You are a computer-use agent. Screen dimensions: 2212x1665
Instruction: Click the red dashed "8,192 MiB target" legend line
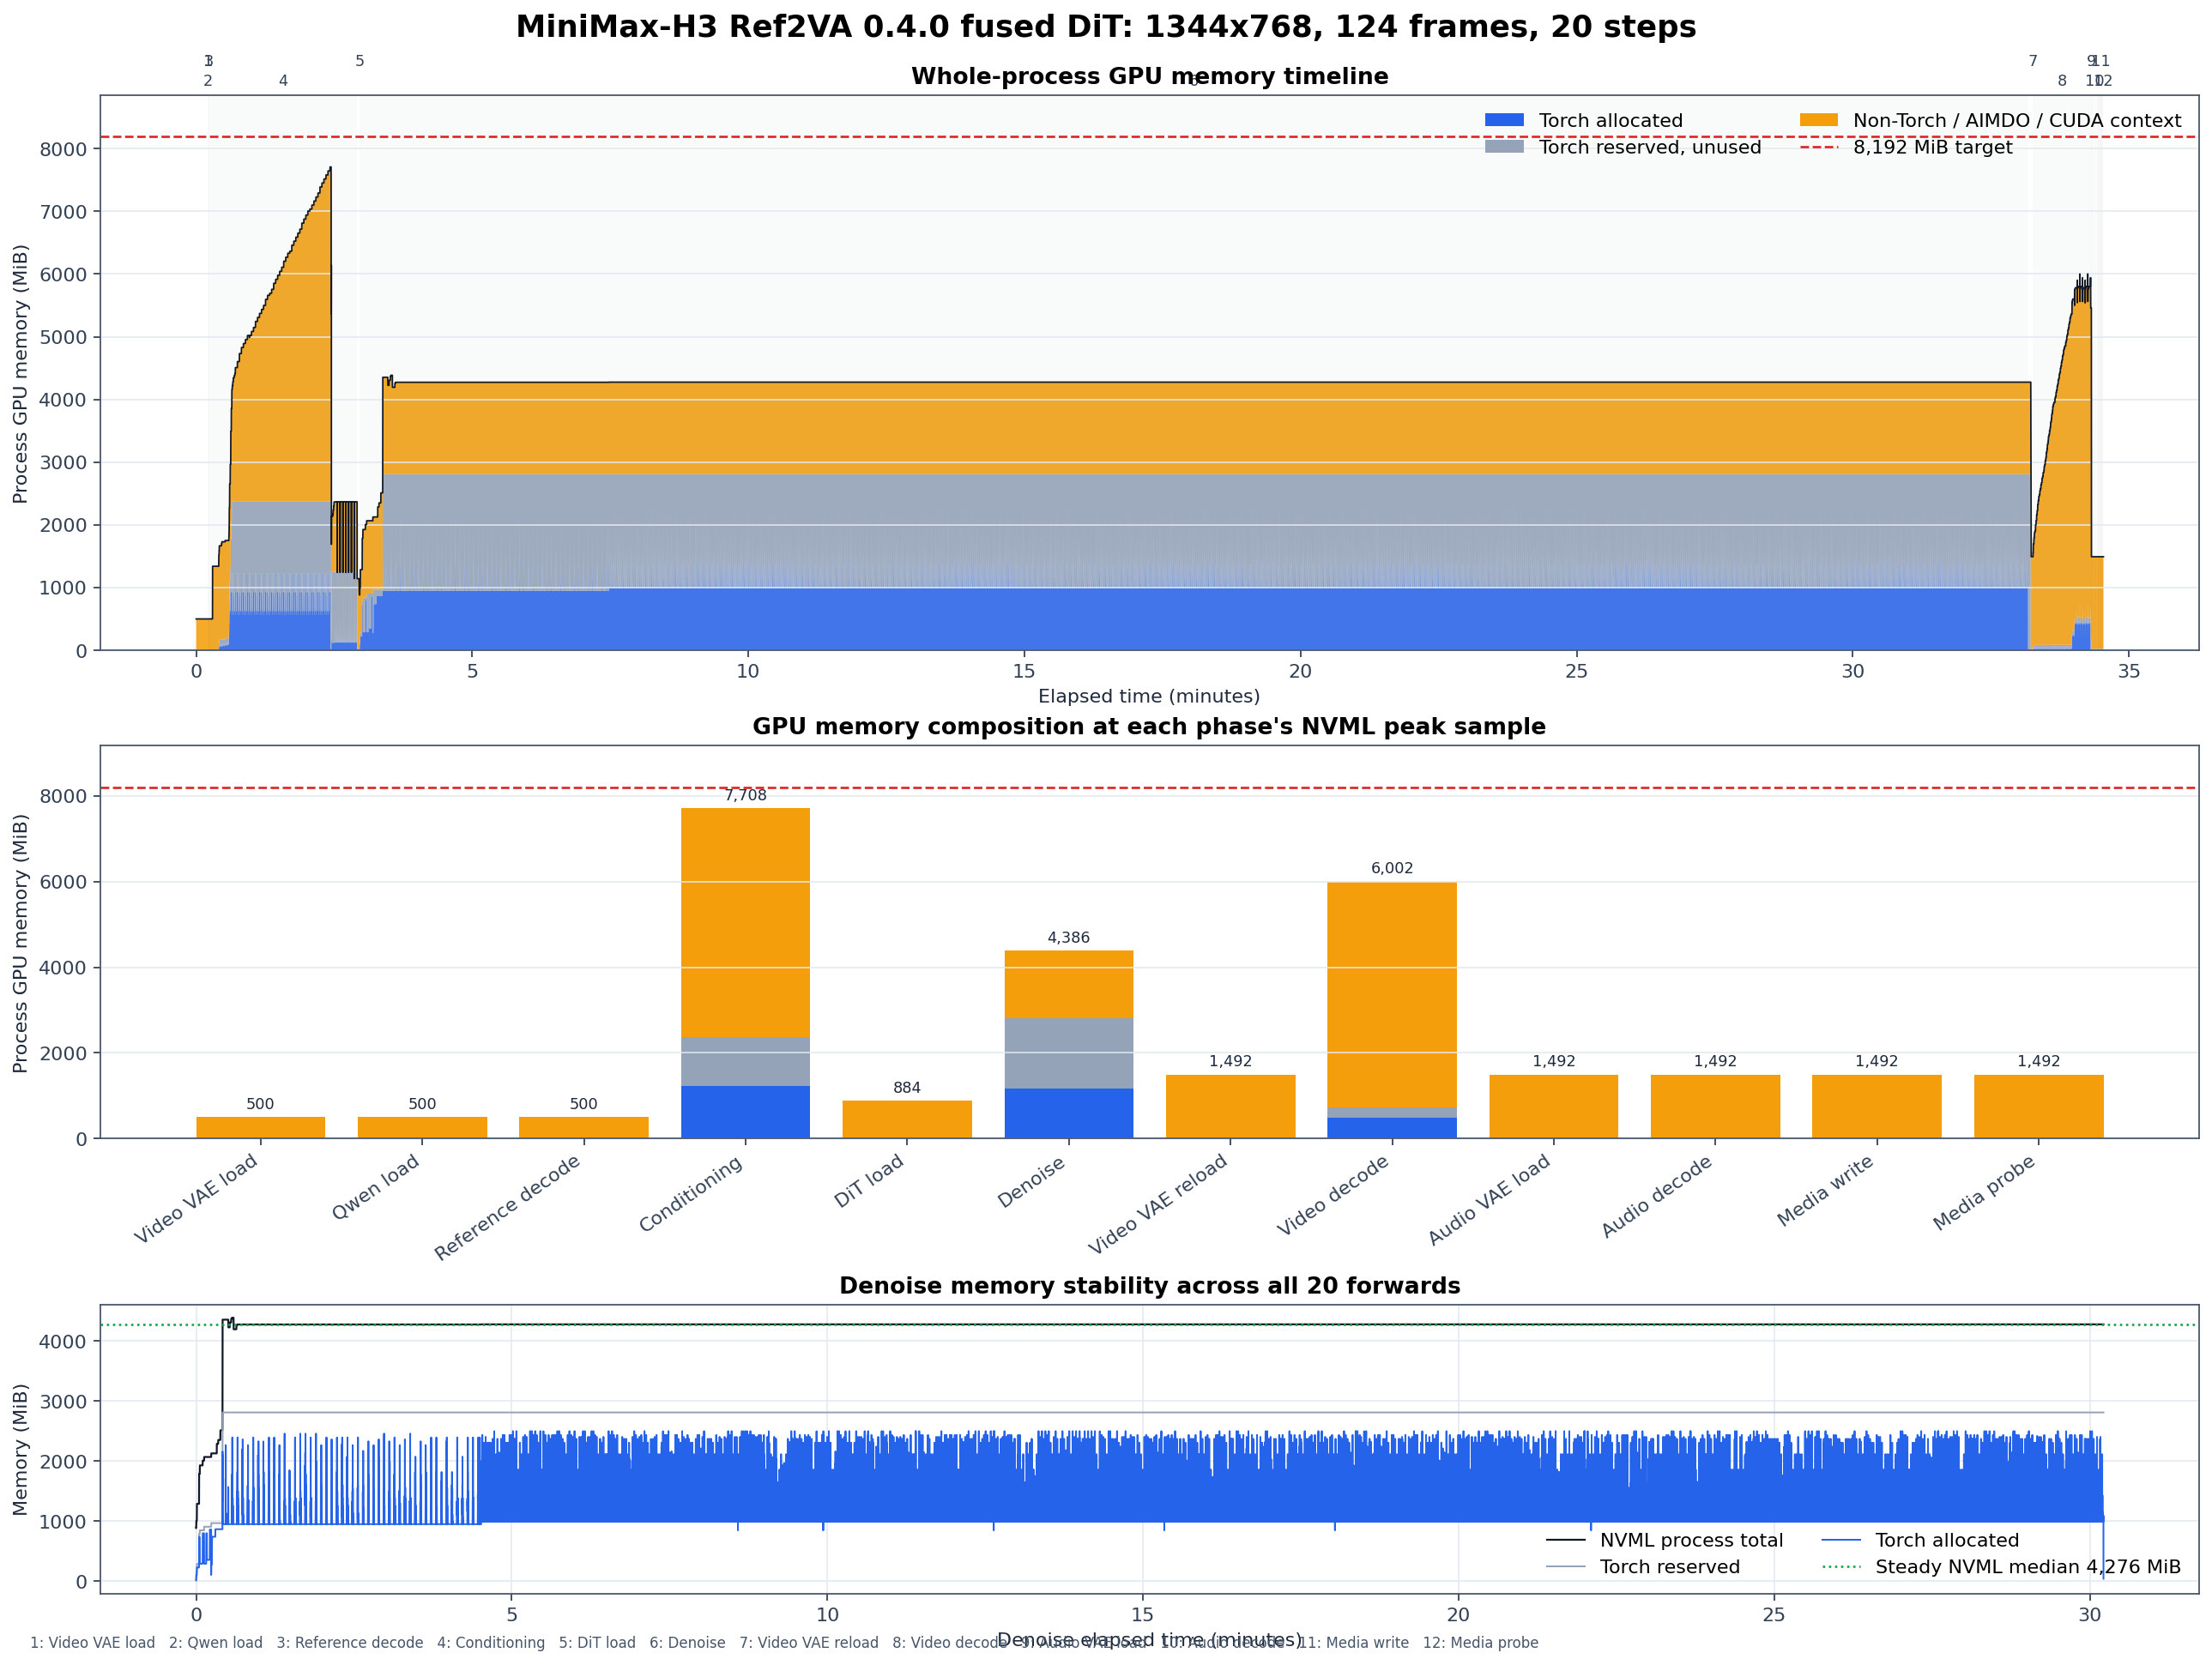[1819, 147]
